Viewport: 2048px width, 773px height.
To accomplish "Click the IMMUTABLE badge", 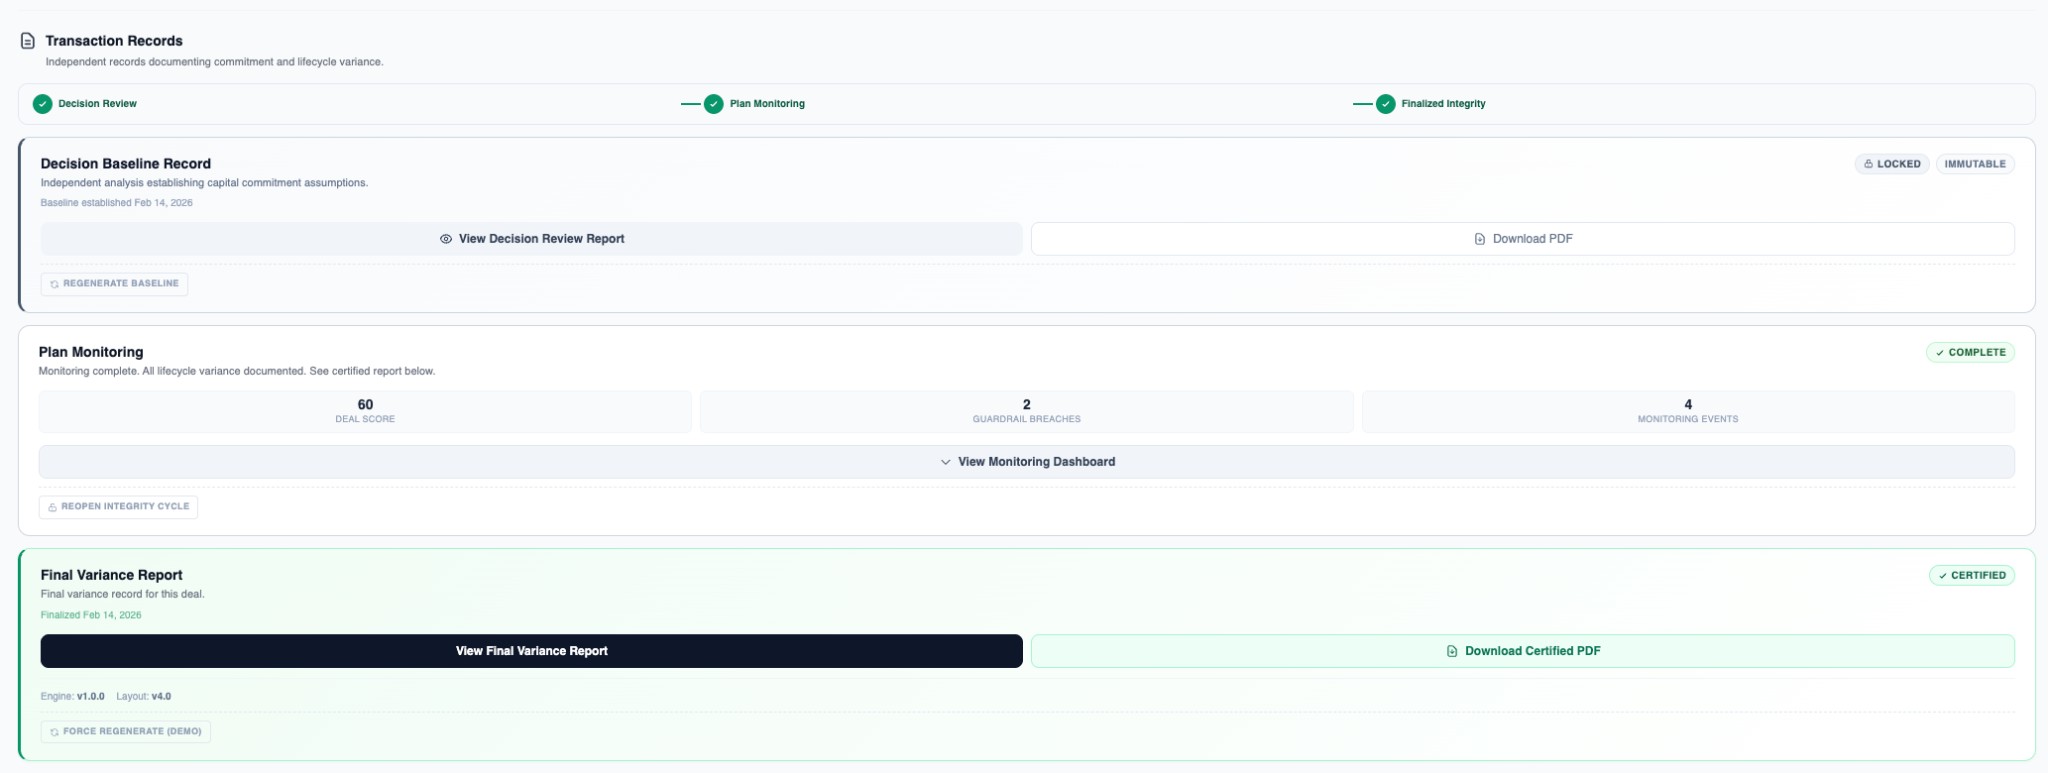I will (1975, 164).
